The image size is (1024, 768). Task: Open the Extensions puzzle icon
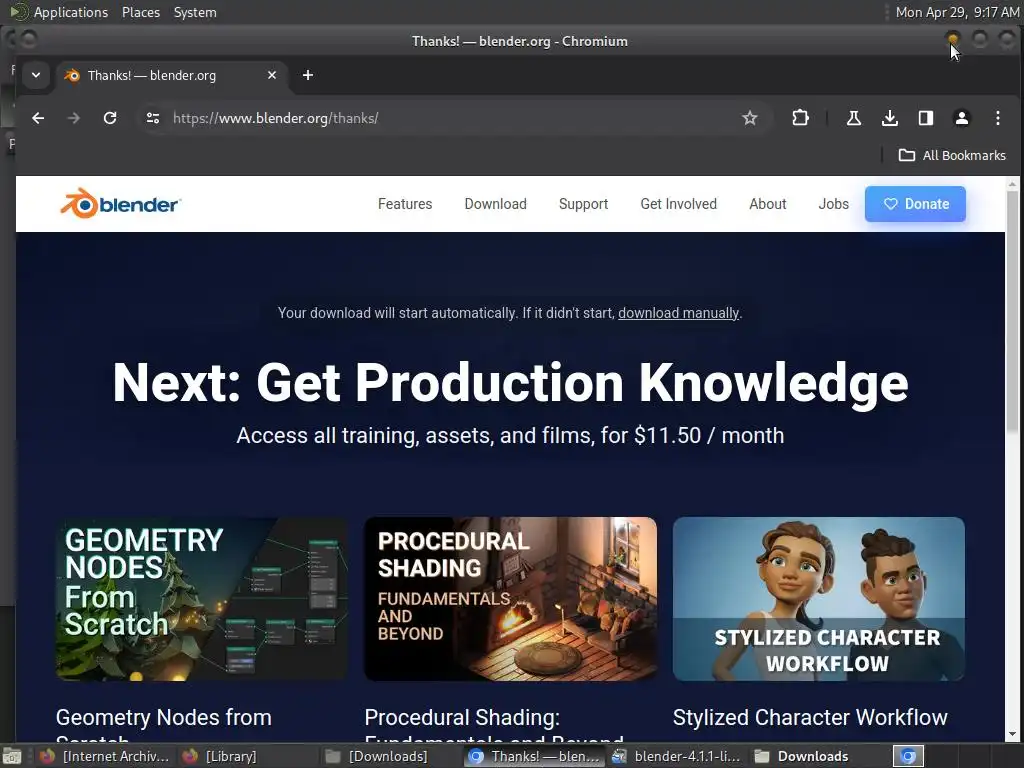pos(800,118)
